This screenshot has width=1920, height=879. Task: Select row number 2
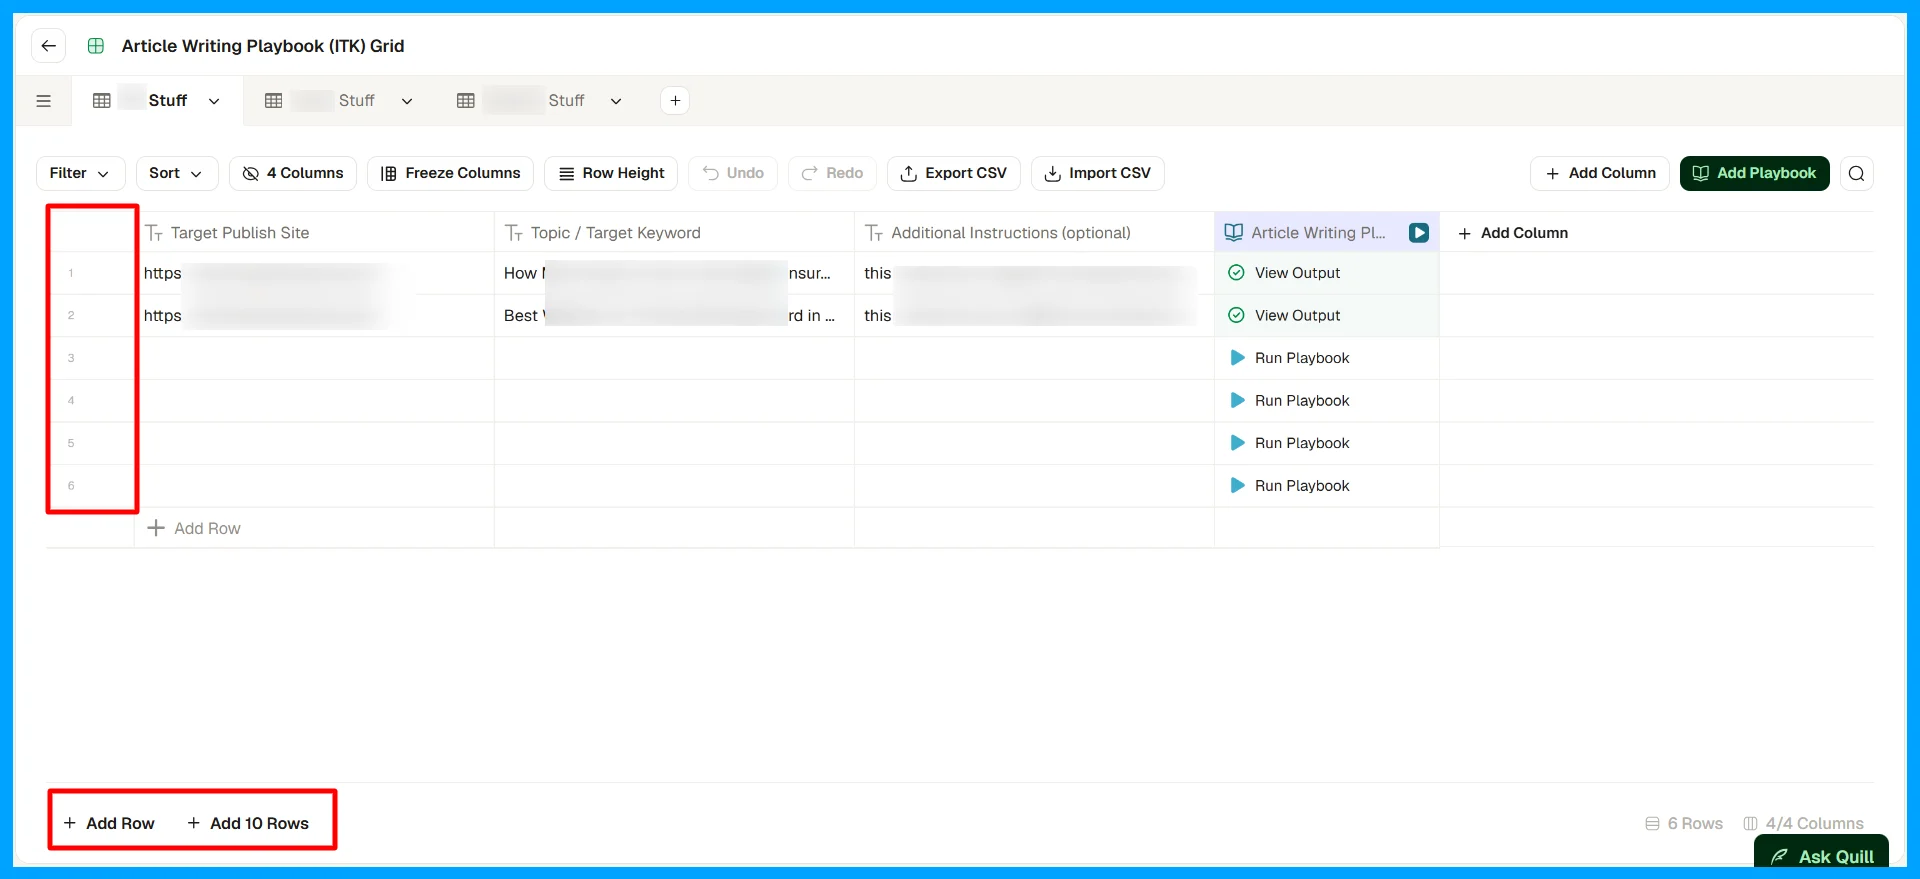coord(71,316)
